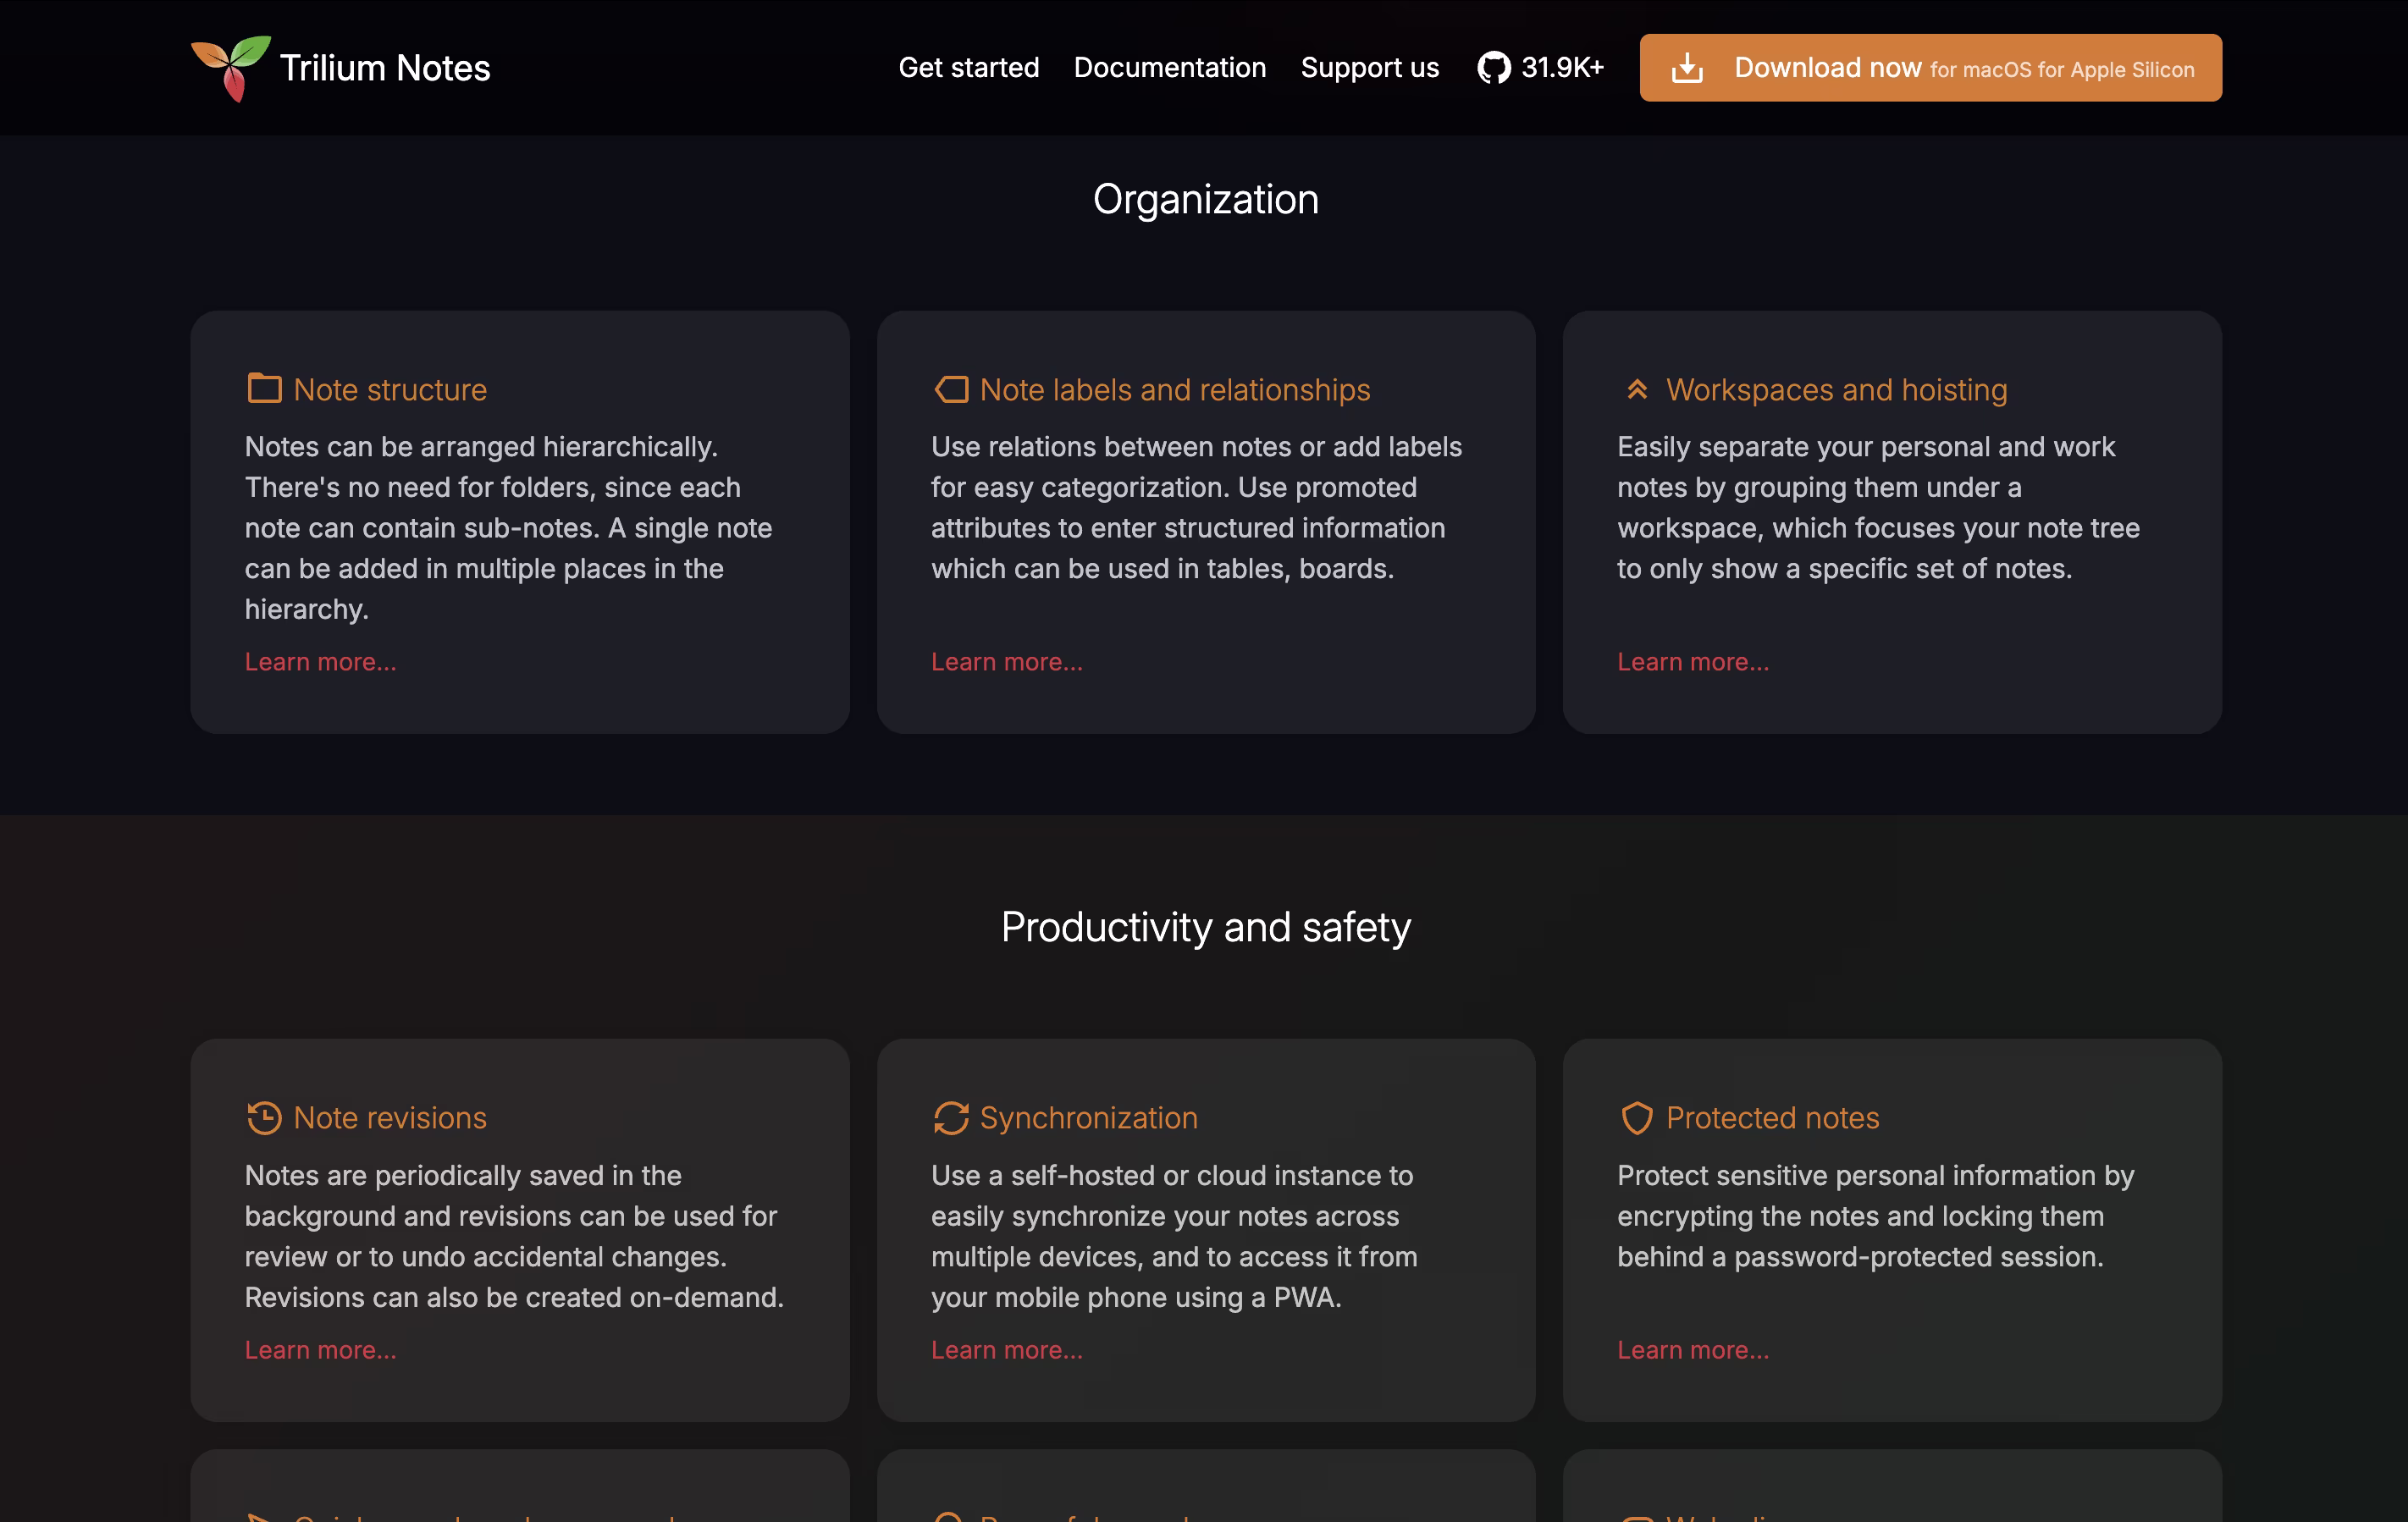Image resolution: width=2408 pixels, height=1522 pixels.
Task: Follow Learn more under Note labels and relationships
Action: pyautogui.click(x=1006, y=662)
